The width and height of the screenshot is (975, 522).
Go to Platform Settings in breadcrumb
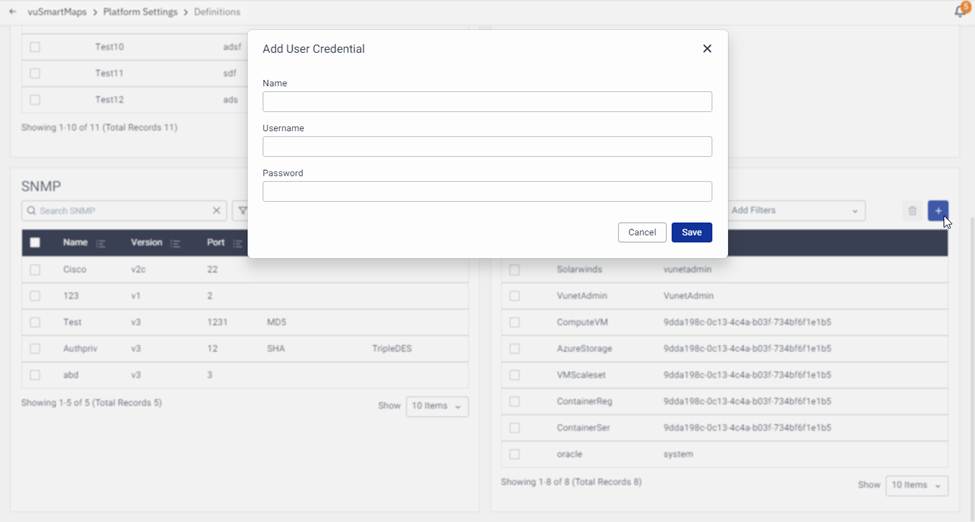point(140,12)
